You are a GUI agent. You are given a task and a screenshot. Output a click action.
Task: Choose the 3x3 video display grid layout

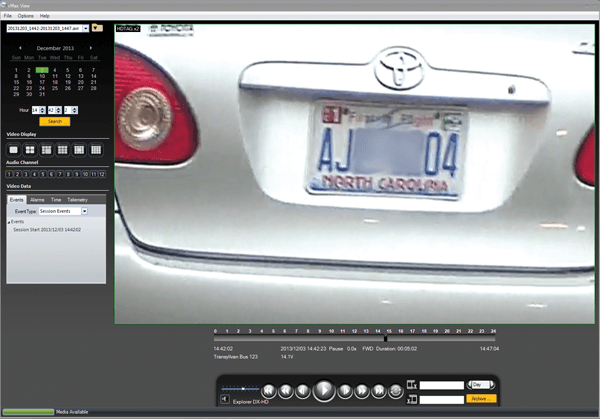pos(63,150)
